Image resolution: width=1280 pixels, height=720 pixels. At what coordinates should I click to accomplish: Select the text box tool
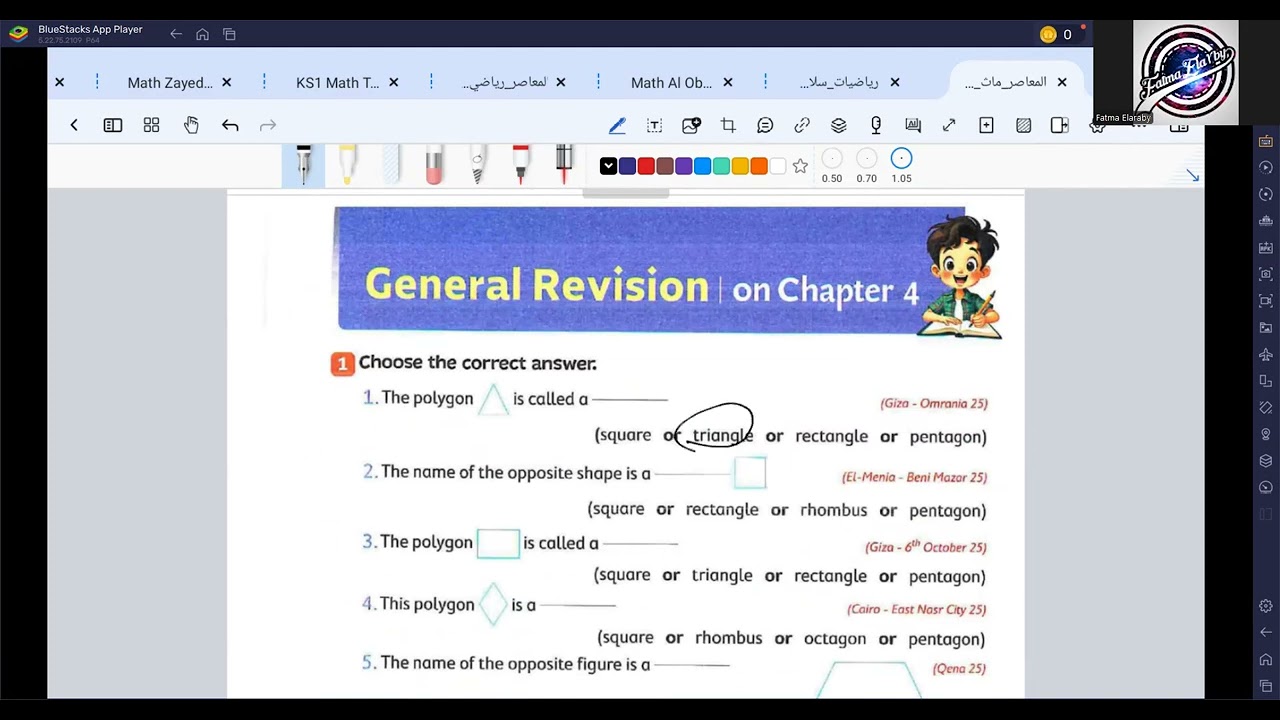point(654,125)
